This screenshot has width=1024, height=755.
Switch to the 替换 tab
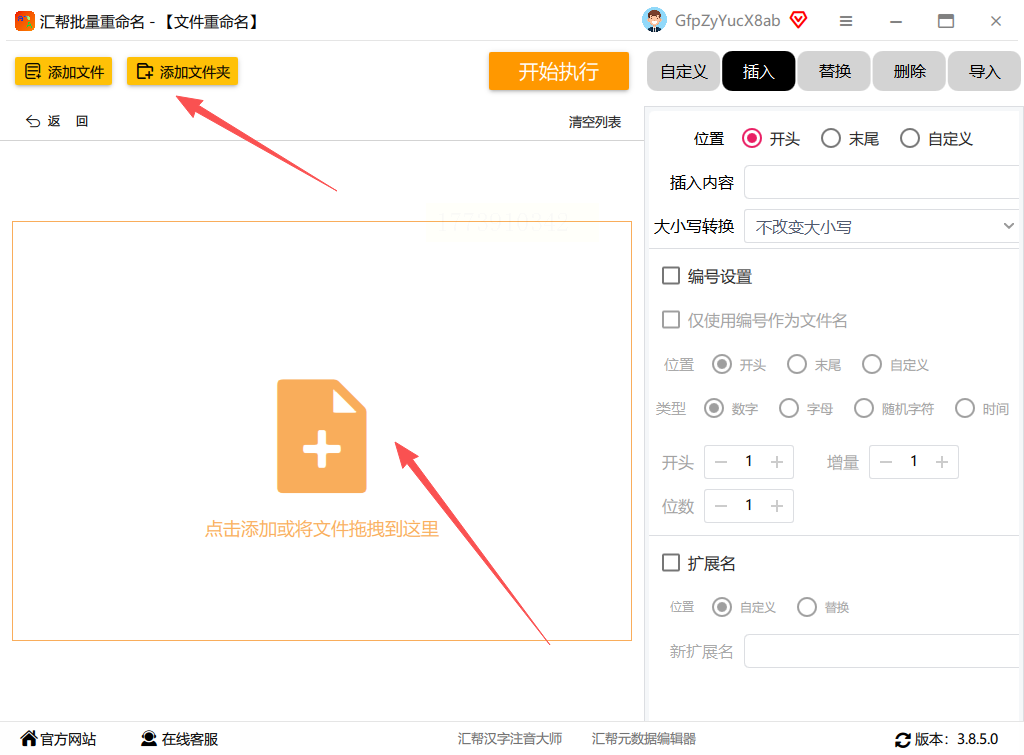pos(834,71)
